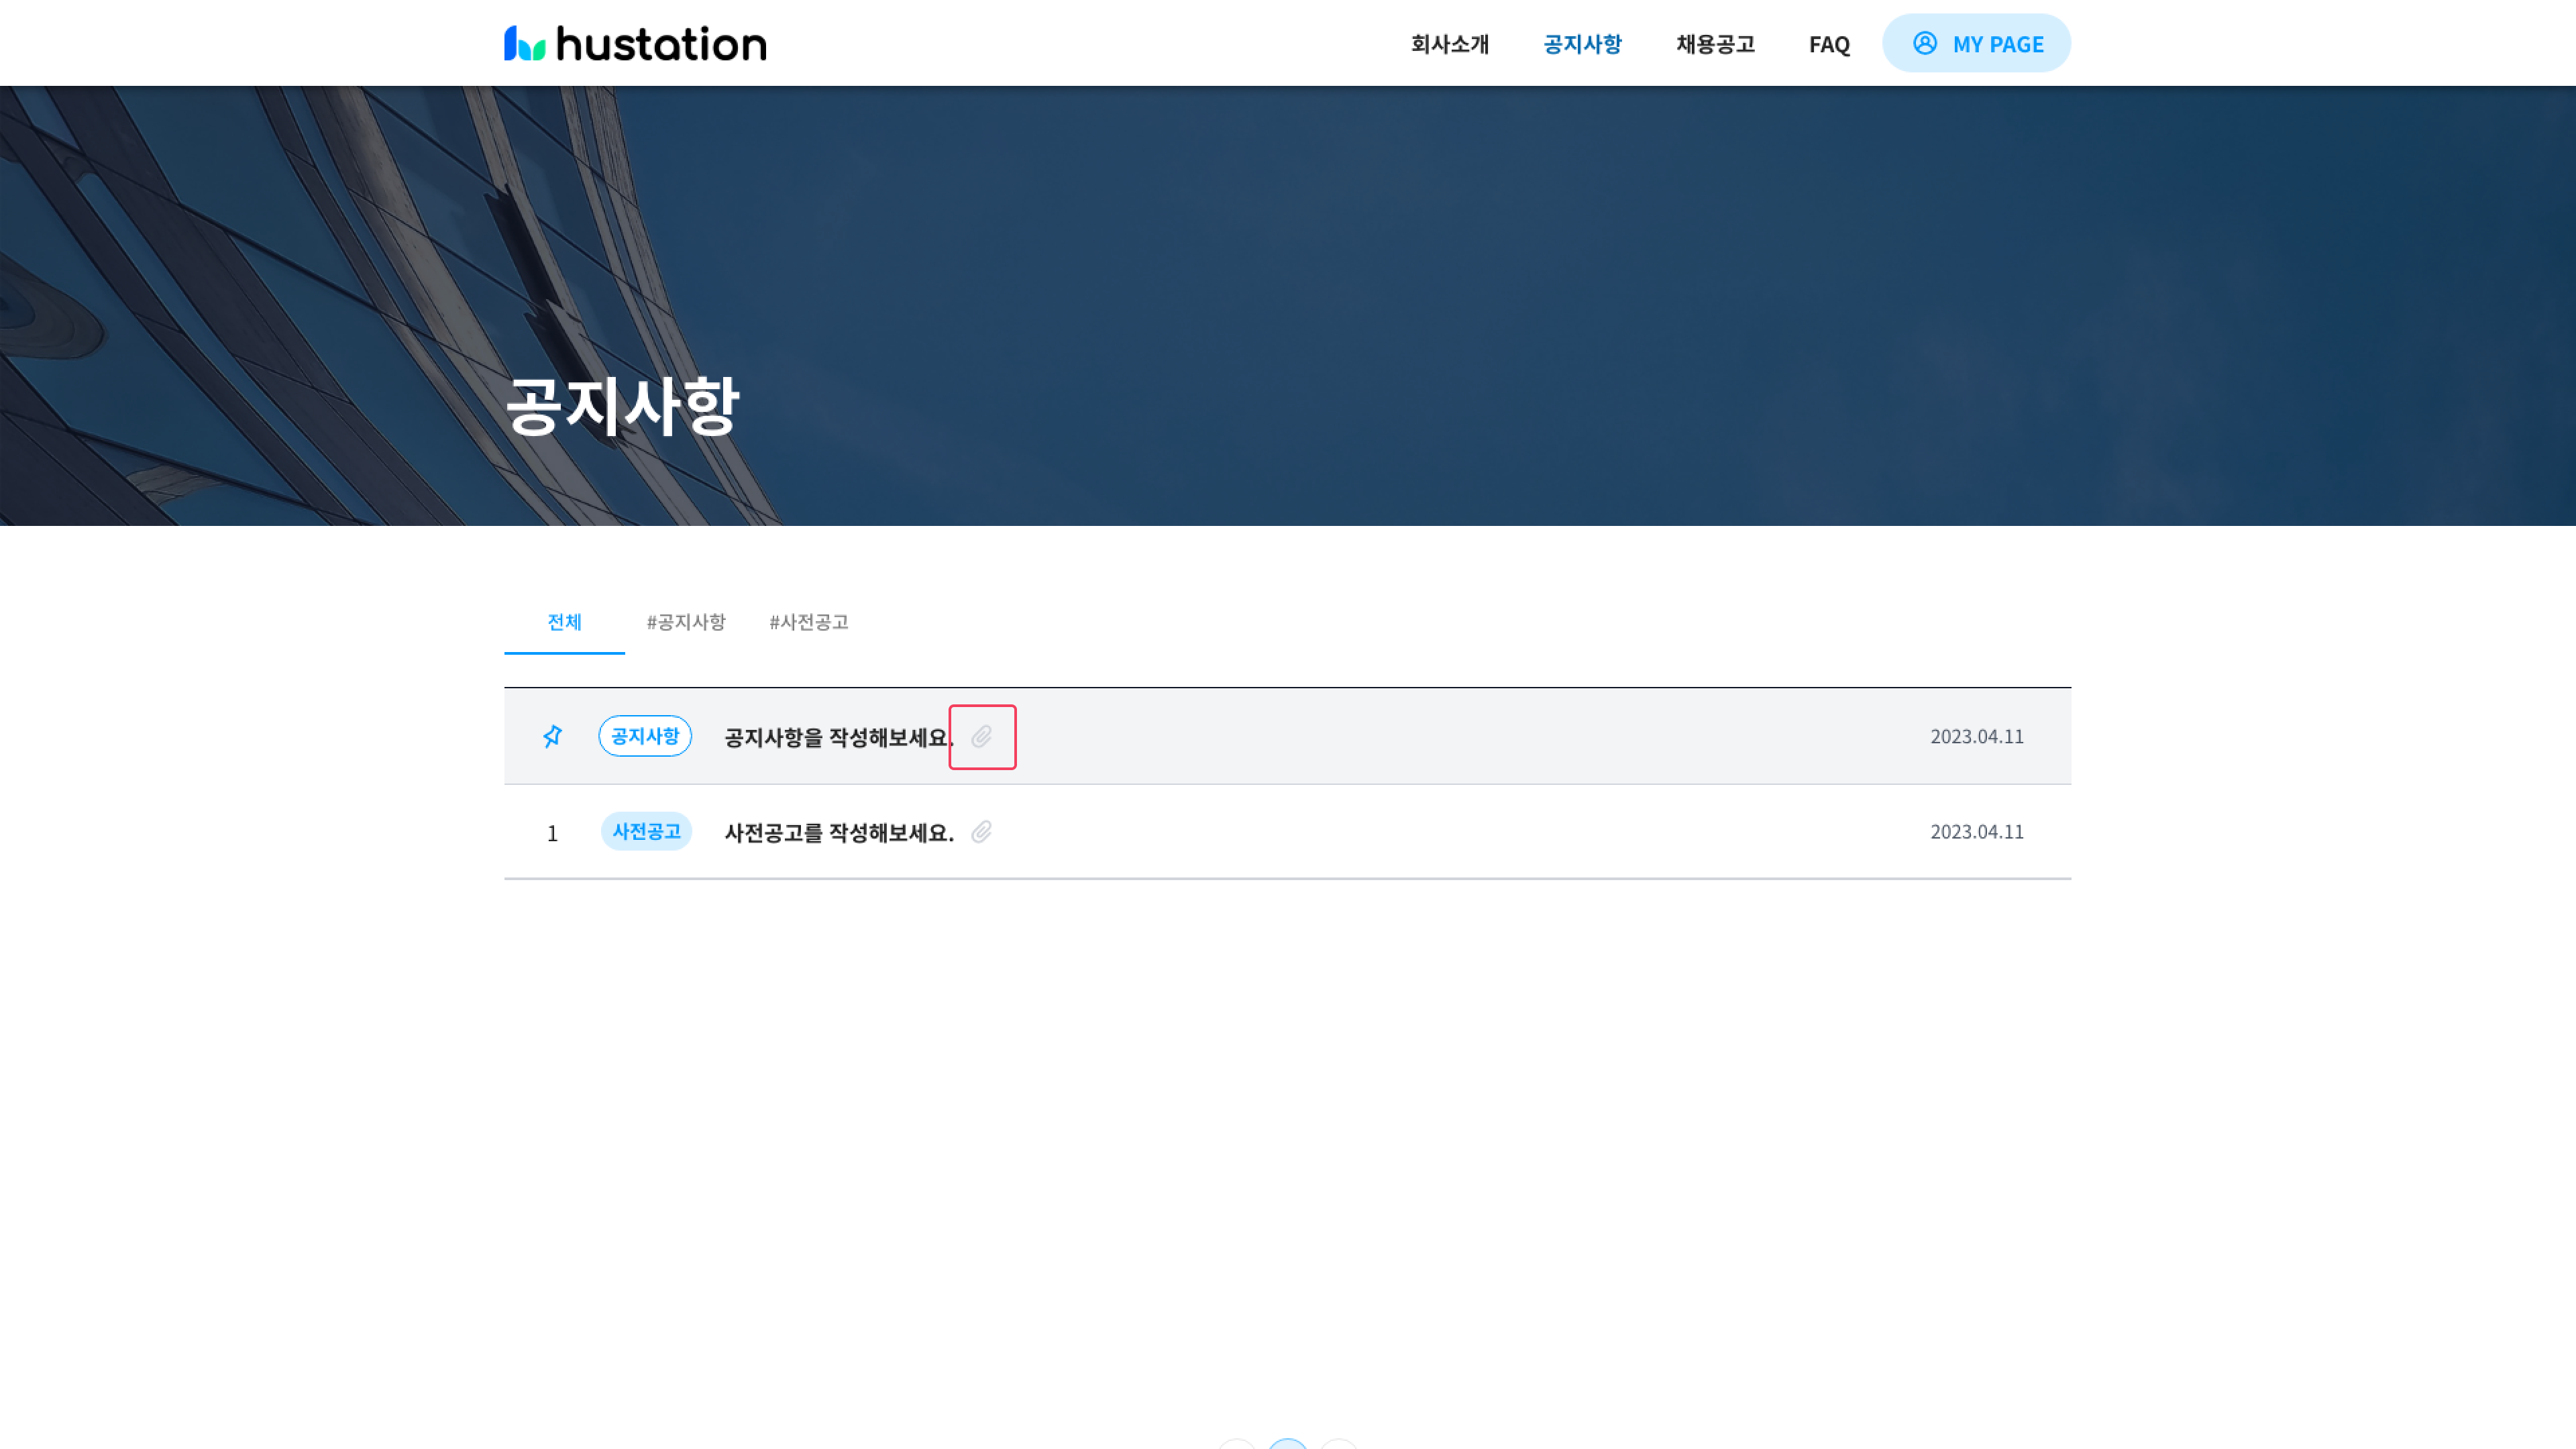Open the FAQ page
2576x1449 pixels.
pyautogui.click(x=1829, y=44)
